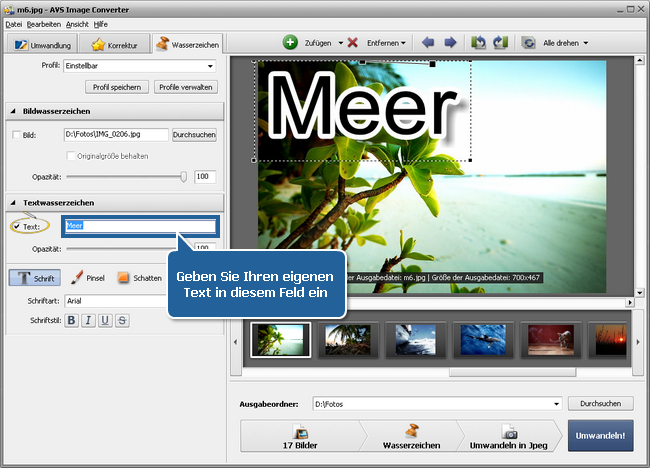650x468 pixels.
Task: Toggle underline font style U
Action: [105, 320]
